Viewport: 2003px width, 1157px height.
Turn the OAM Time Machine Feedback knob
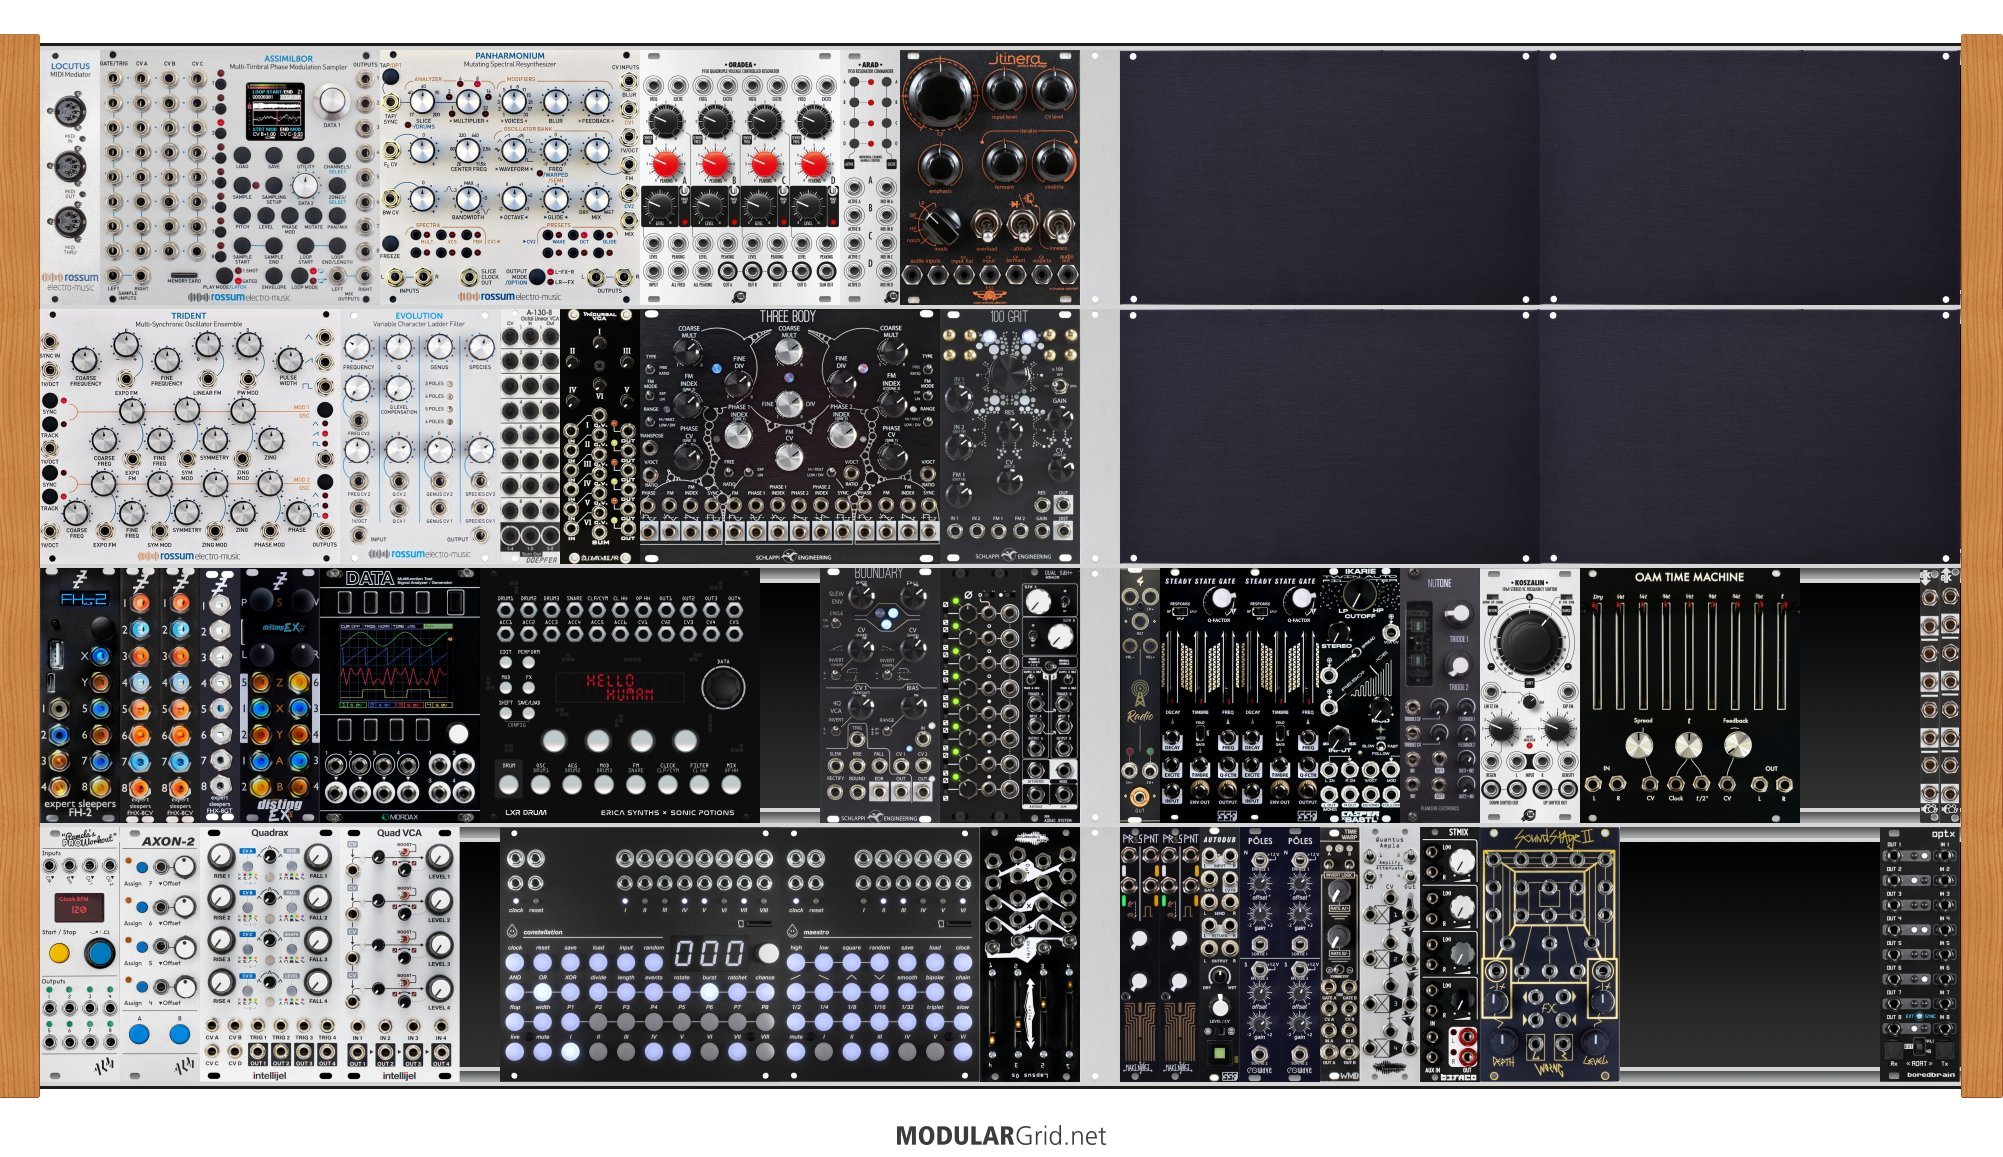[x=1737, y=744]
